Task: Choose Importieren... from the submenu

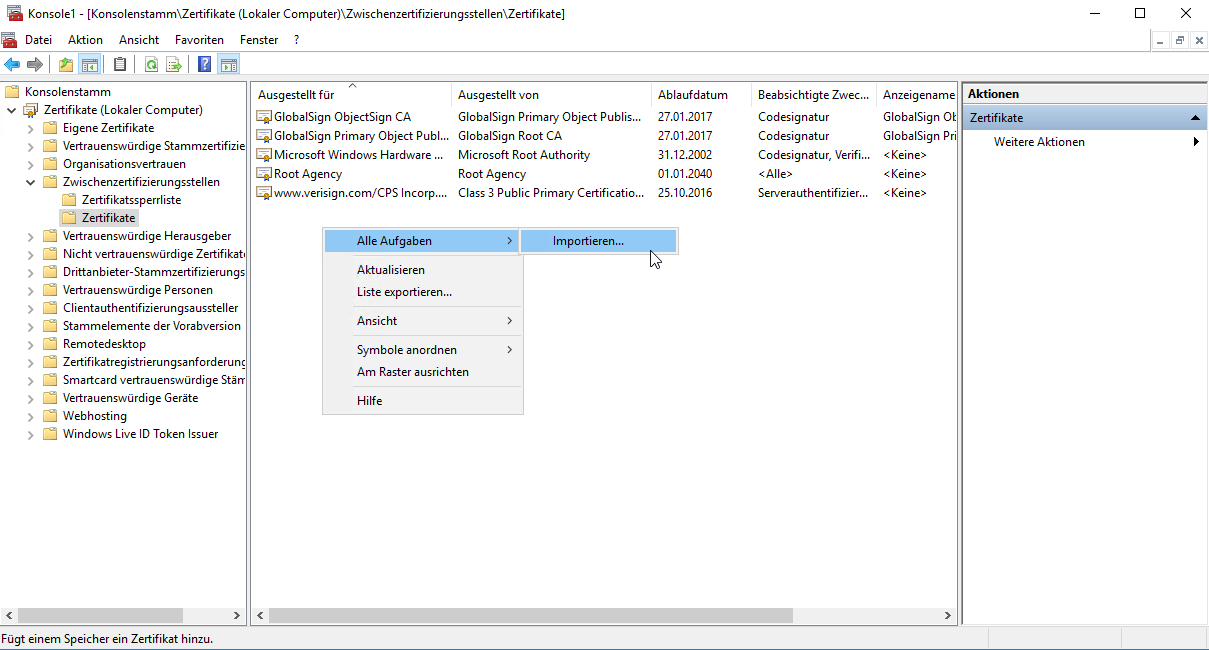Action: click(x=588, y=241)
